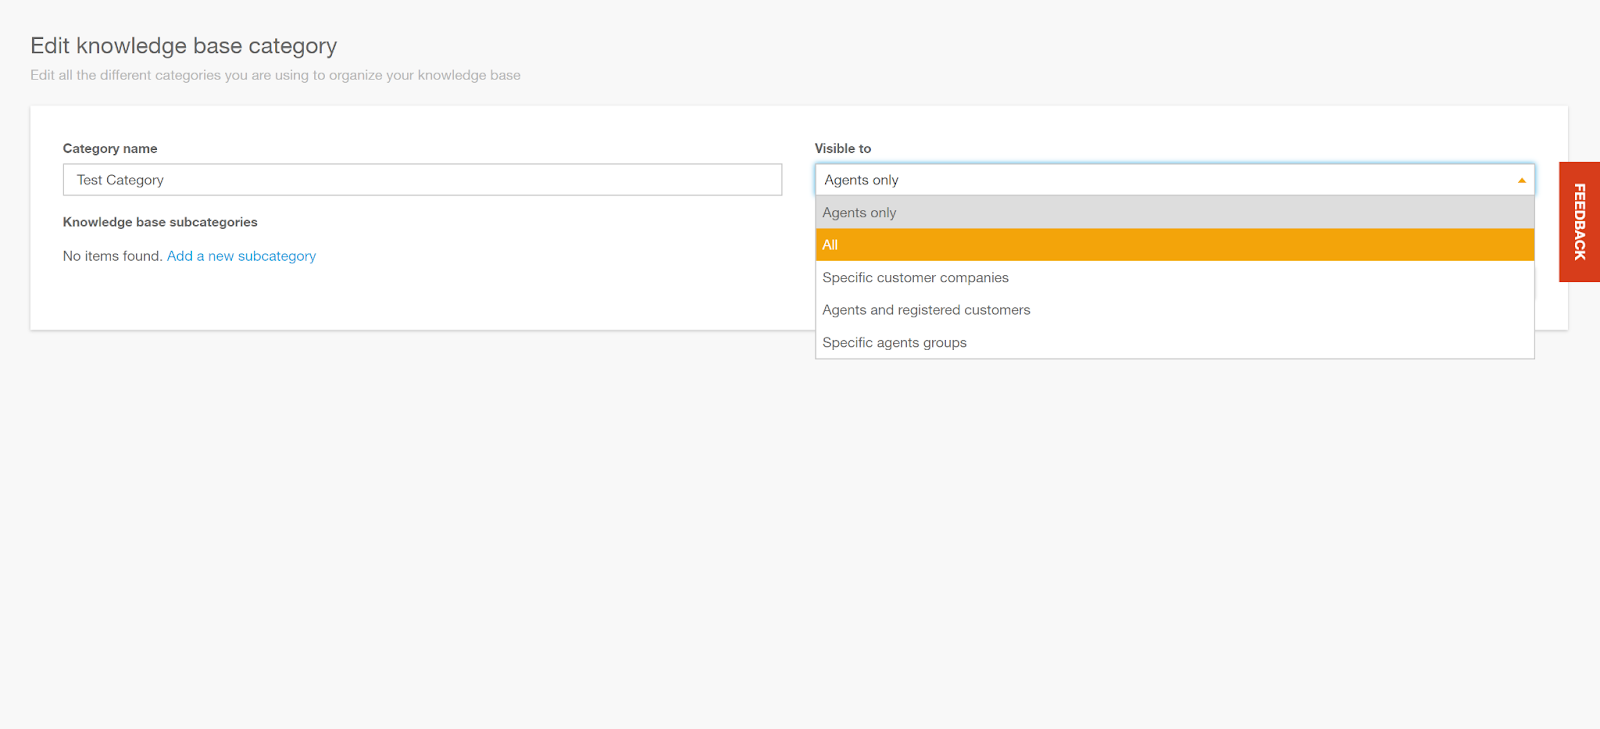Click the selected "Agents only" value in the combo box
The height and width of the screenshot is (729, 1600).
click(861, 180)
